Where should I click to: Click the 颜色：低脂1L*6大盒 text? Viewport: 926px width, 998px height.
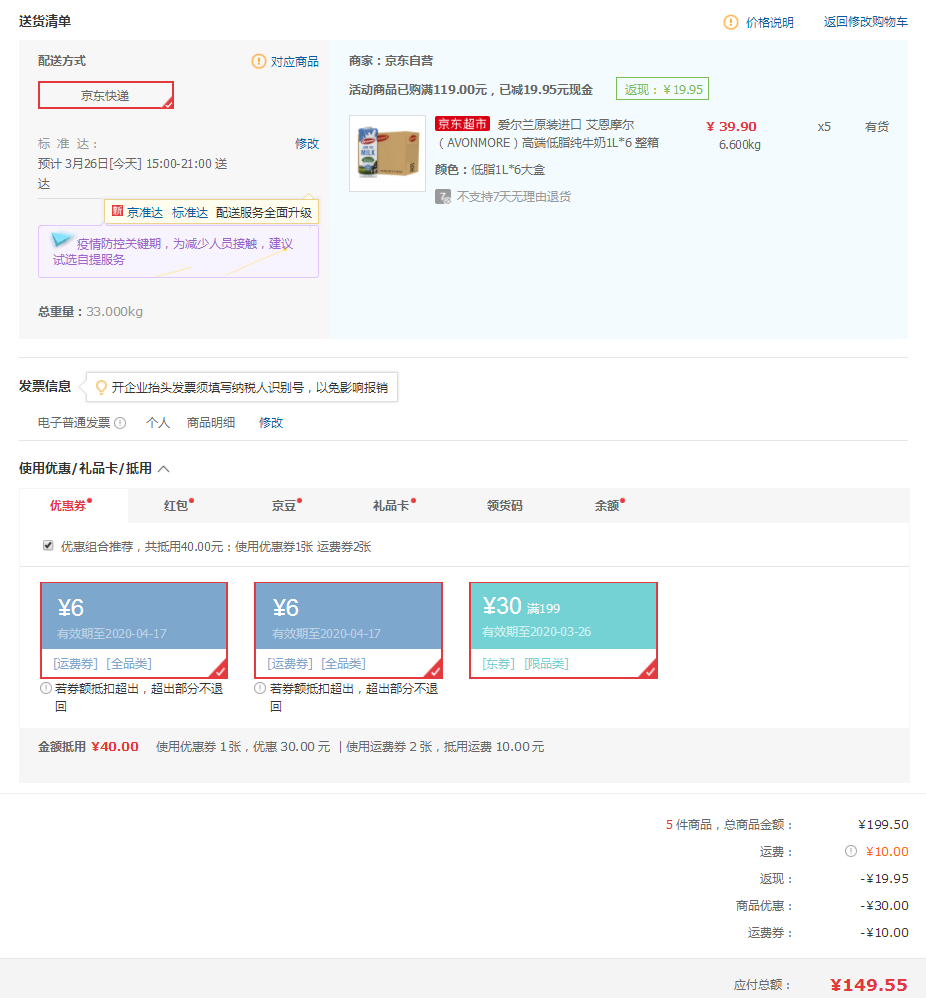(490, 170)
